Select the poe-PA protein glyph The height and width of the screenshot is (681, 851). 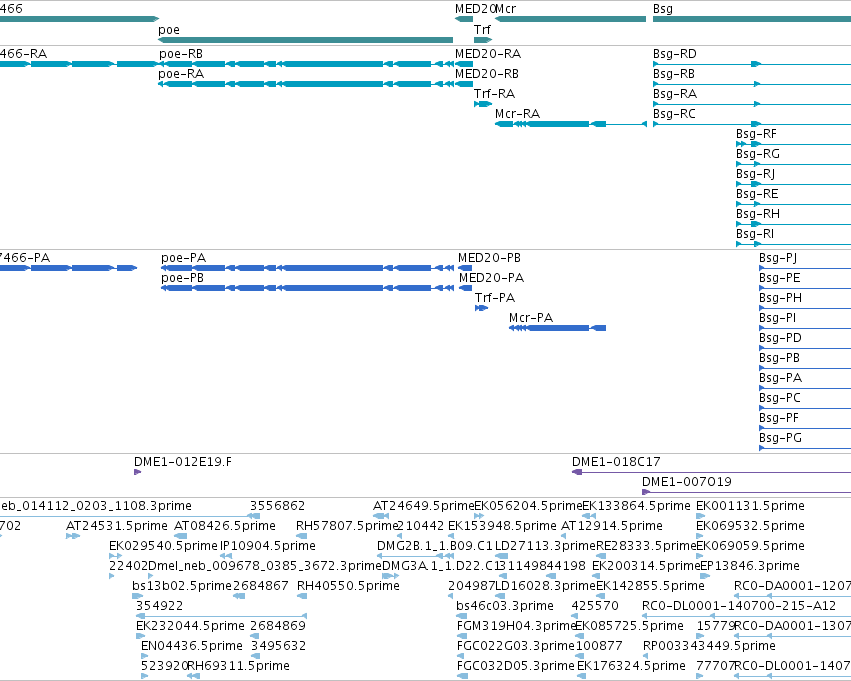coord(307,268)
